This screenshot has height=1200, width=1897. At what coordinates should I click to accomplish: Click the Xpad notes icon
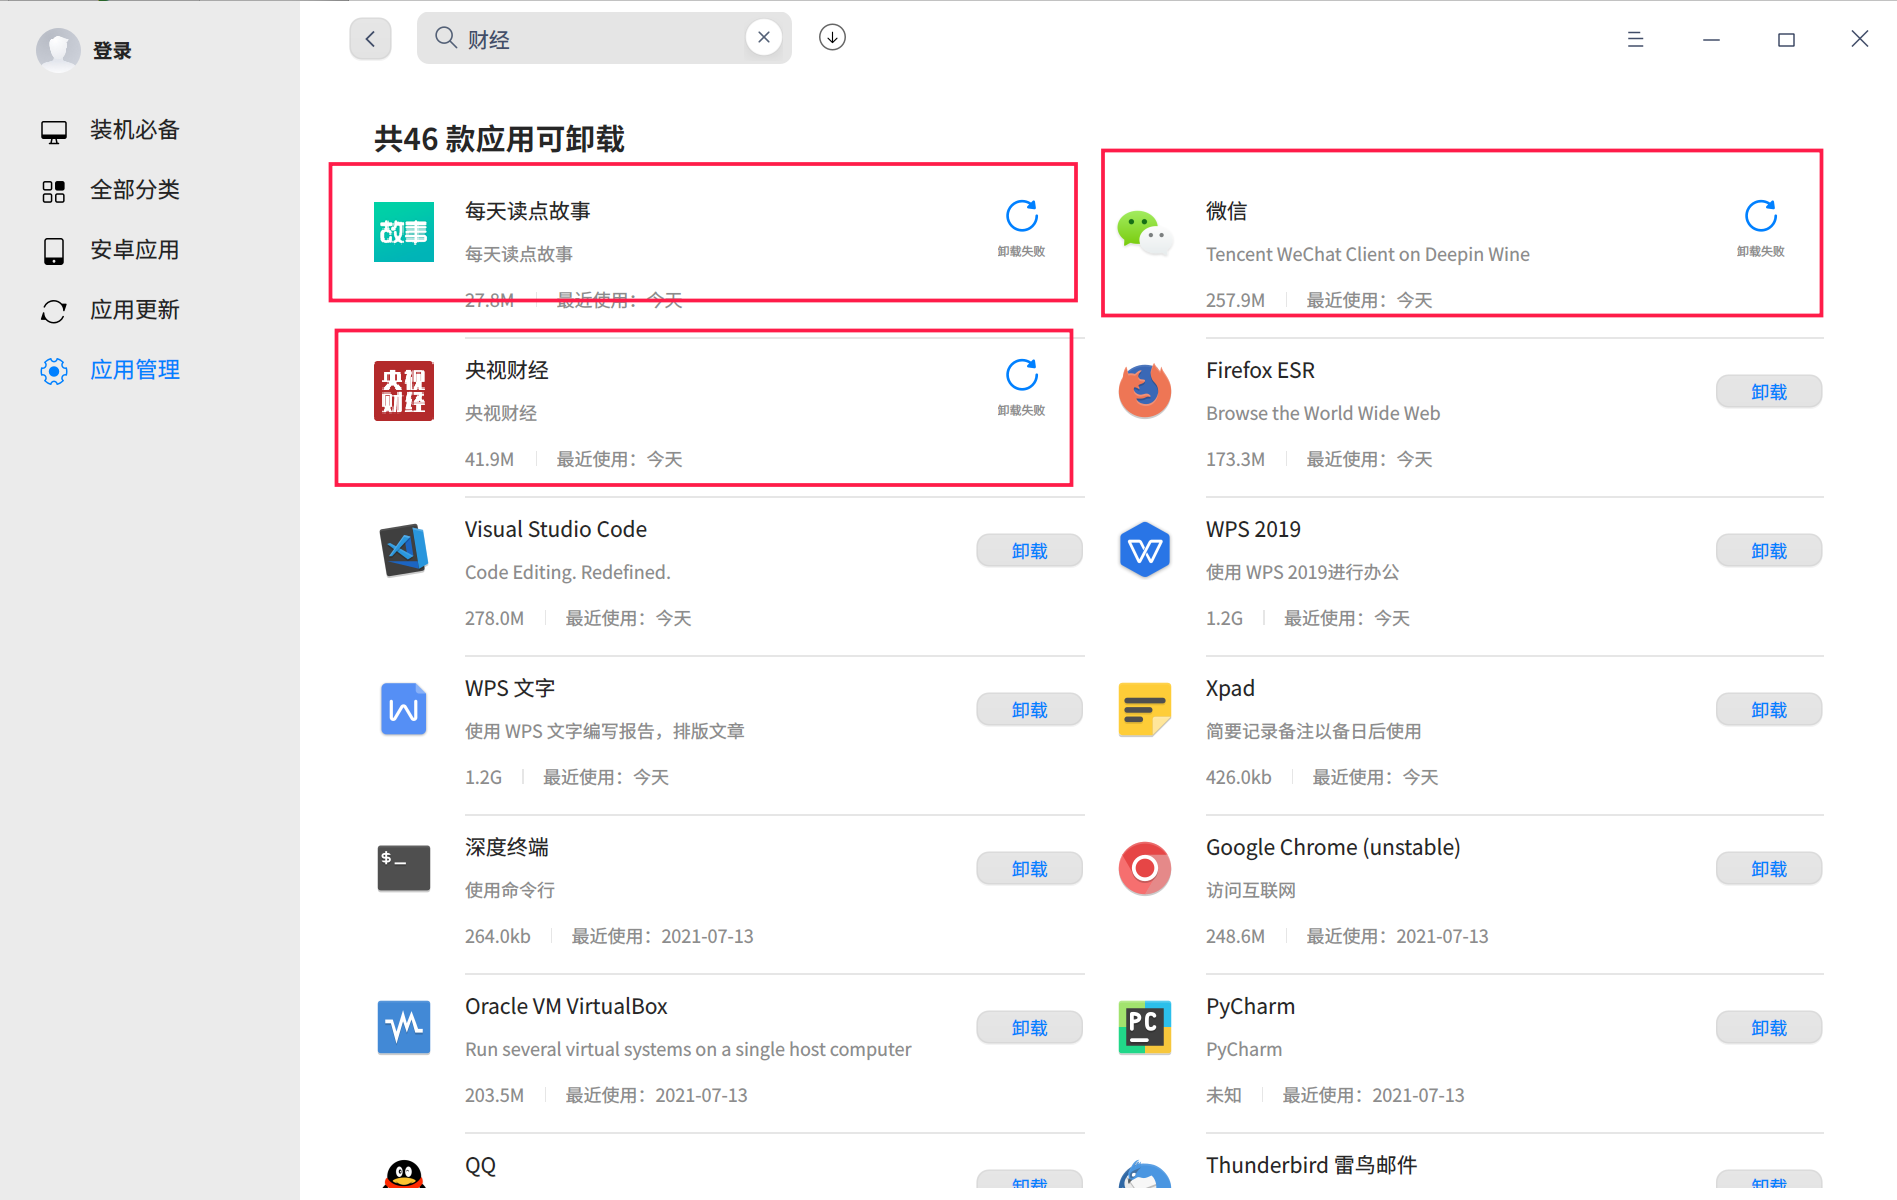1145,709
